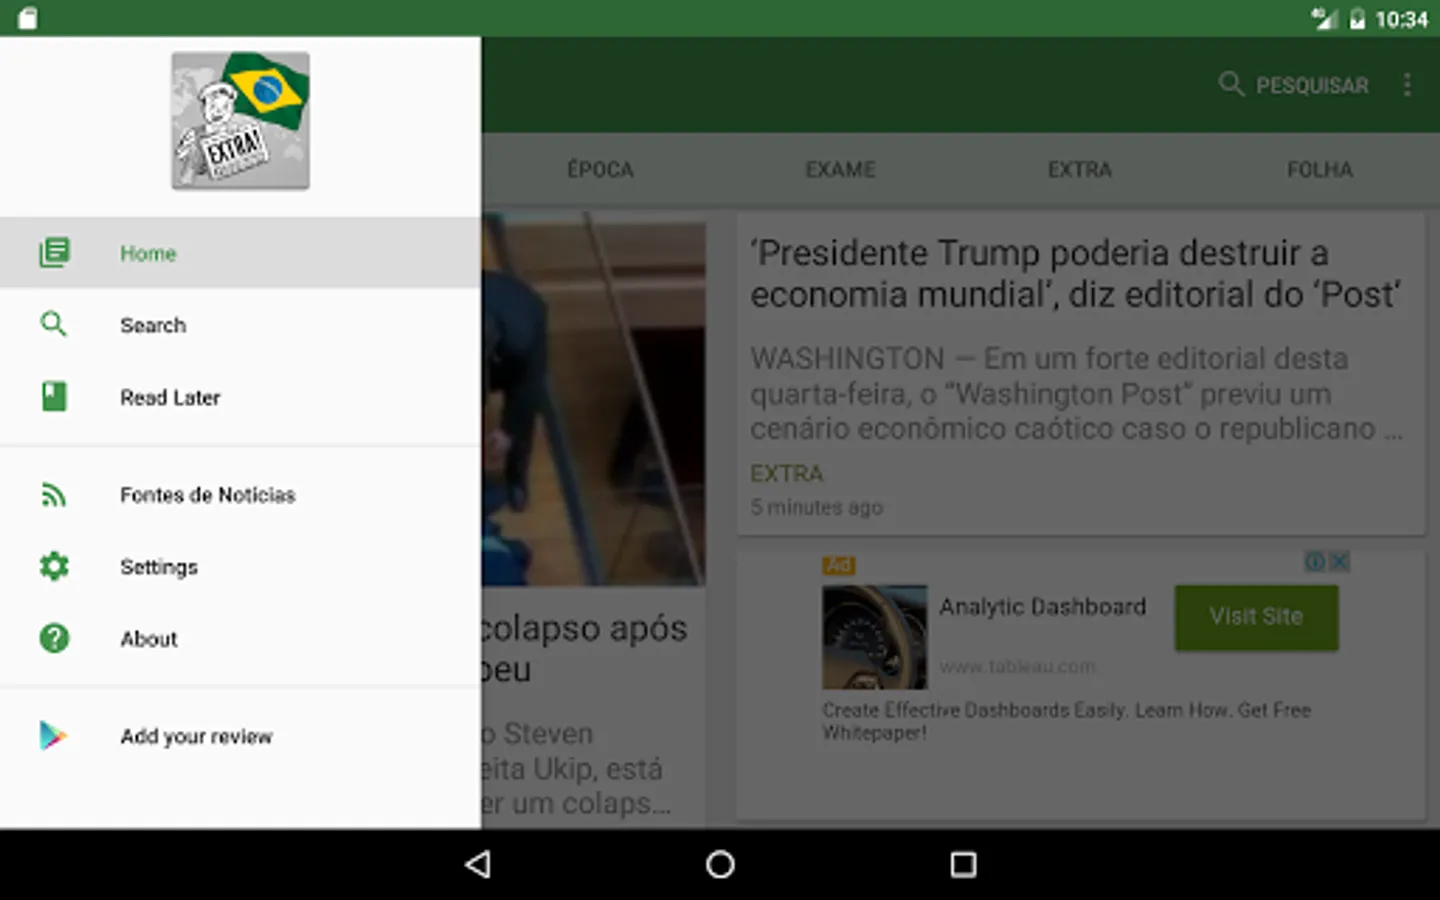Screen dimensions: 1440x900
Task: Tap the yellow Ad badge
Action: click(x=839, y=566)
